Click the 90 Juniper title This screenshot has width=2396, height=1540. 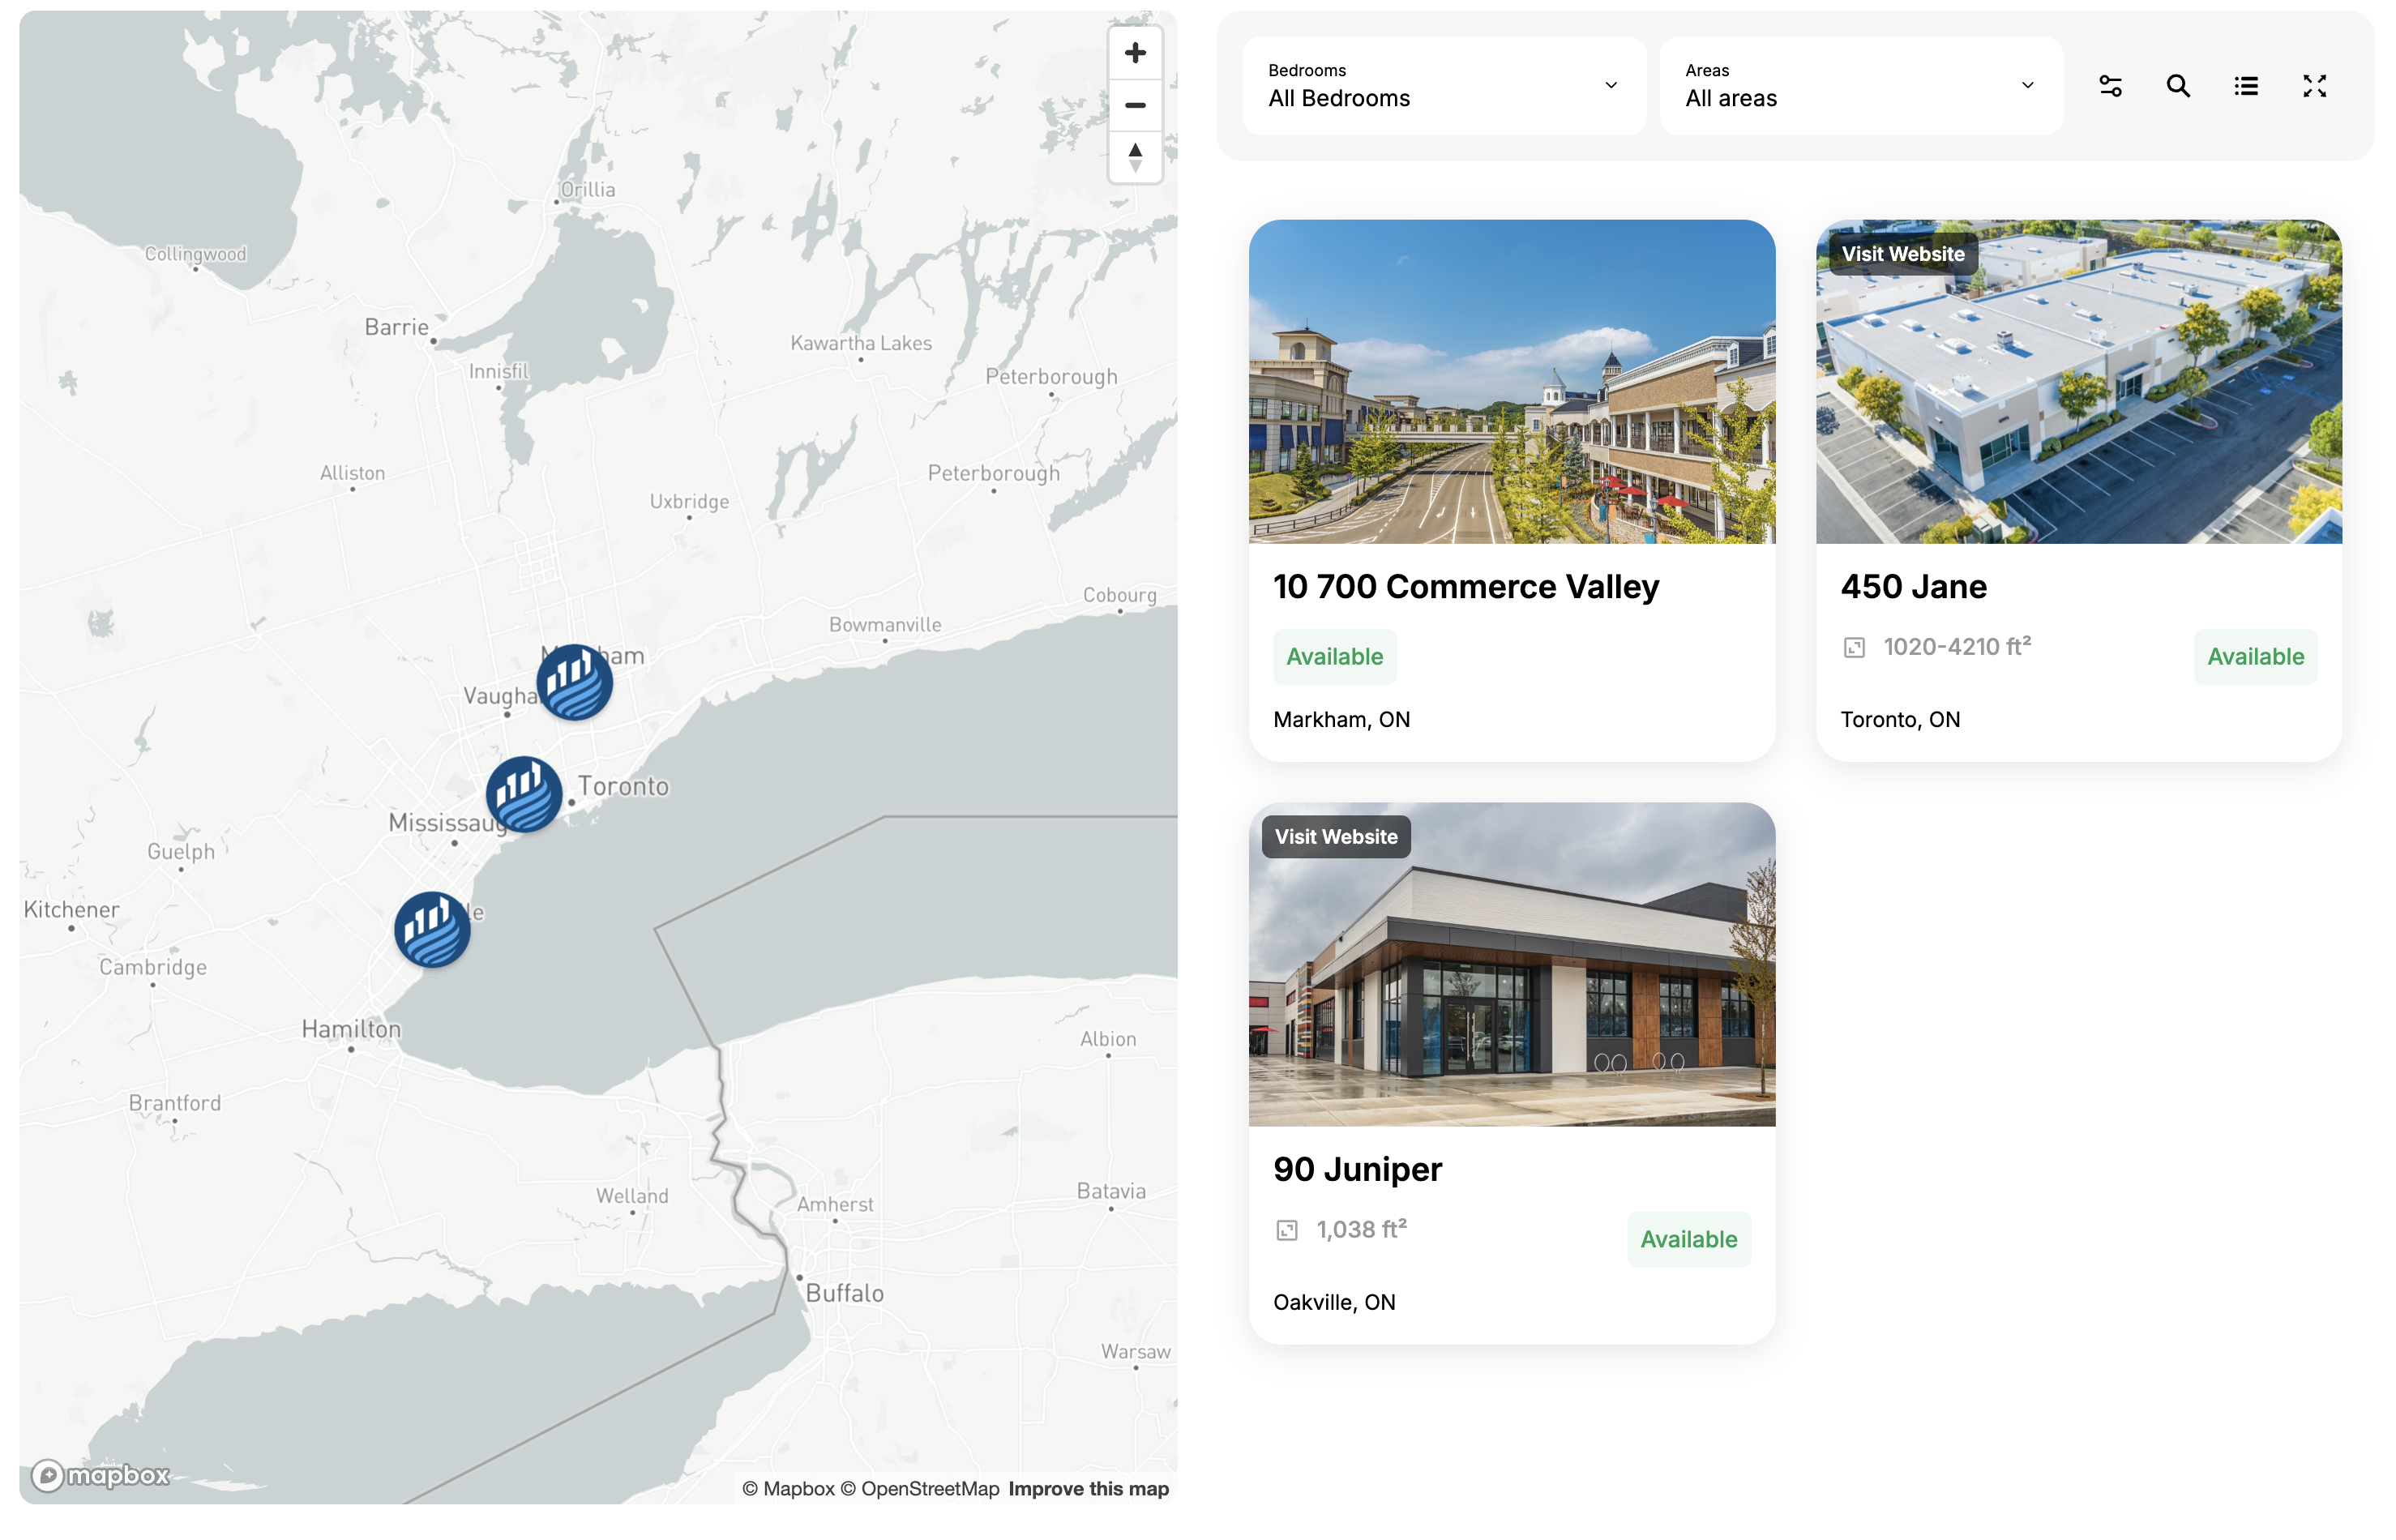[x=1357, y=1170]
